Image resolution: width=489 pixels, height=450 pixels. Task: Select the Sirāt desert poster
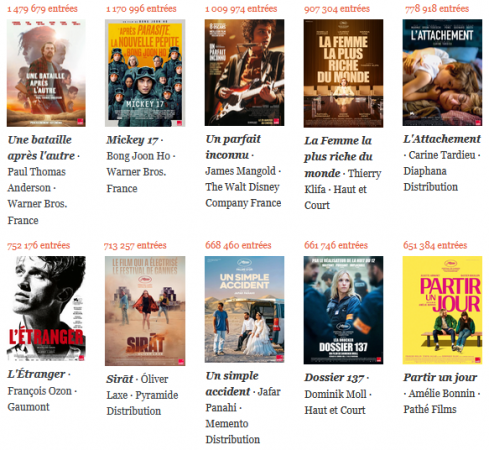(145, 311)
